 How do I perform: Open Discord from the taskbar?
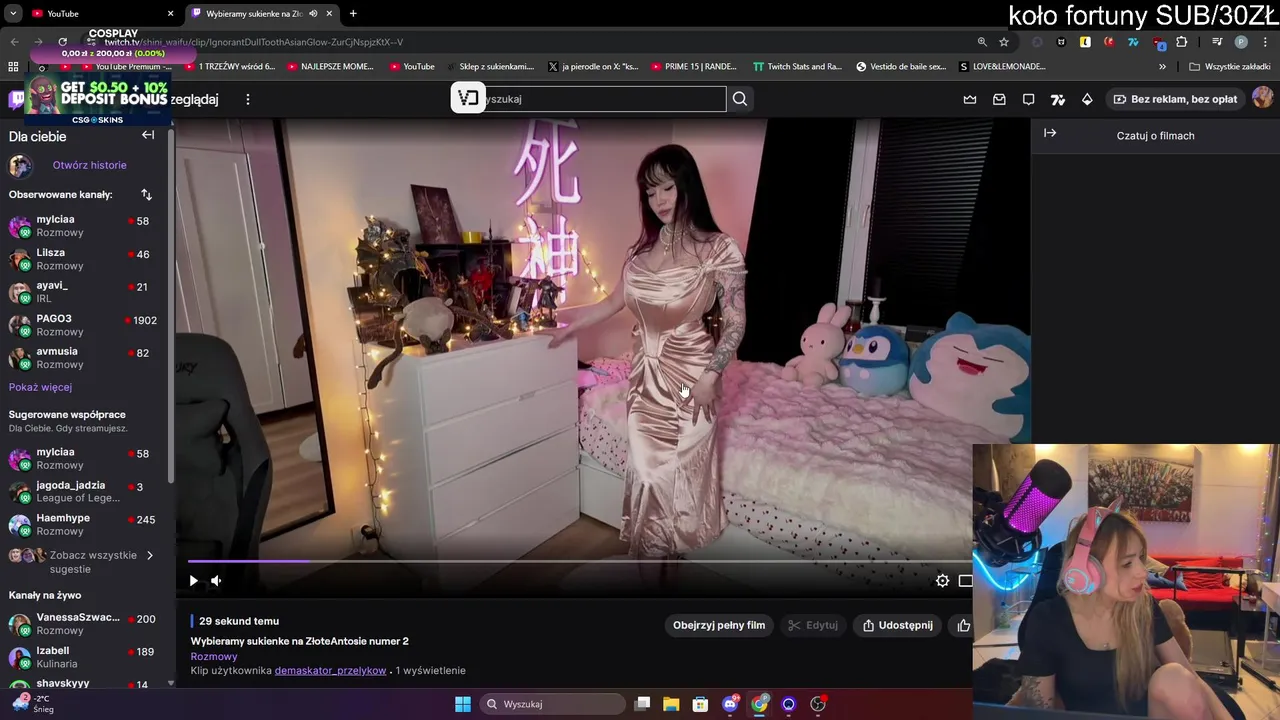[731, 704]
